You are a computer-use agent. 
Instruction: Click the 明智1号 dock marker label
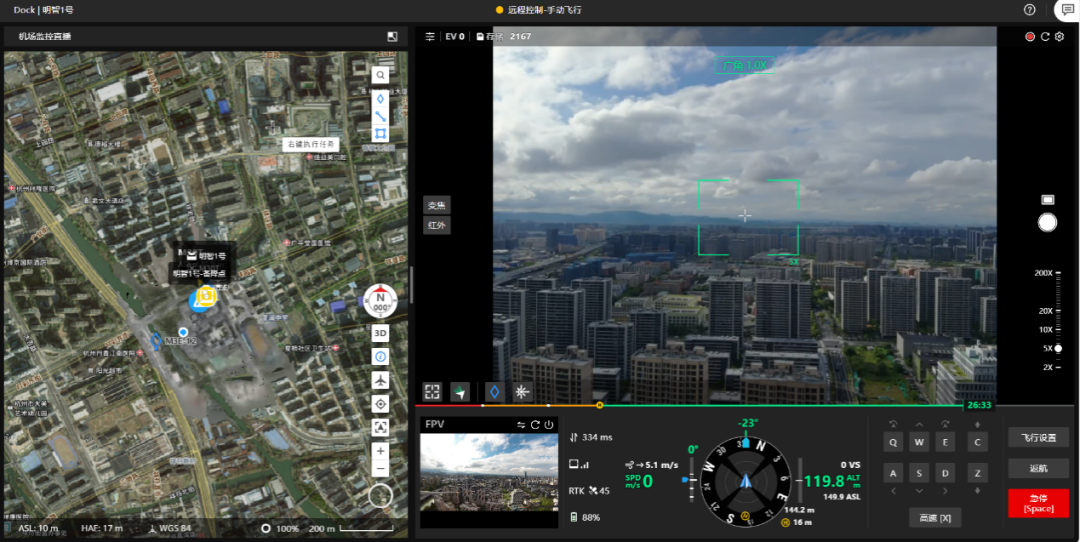point(207,256)
